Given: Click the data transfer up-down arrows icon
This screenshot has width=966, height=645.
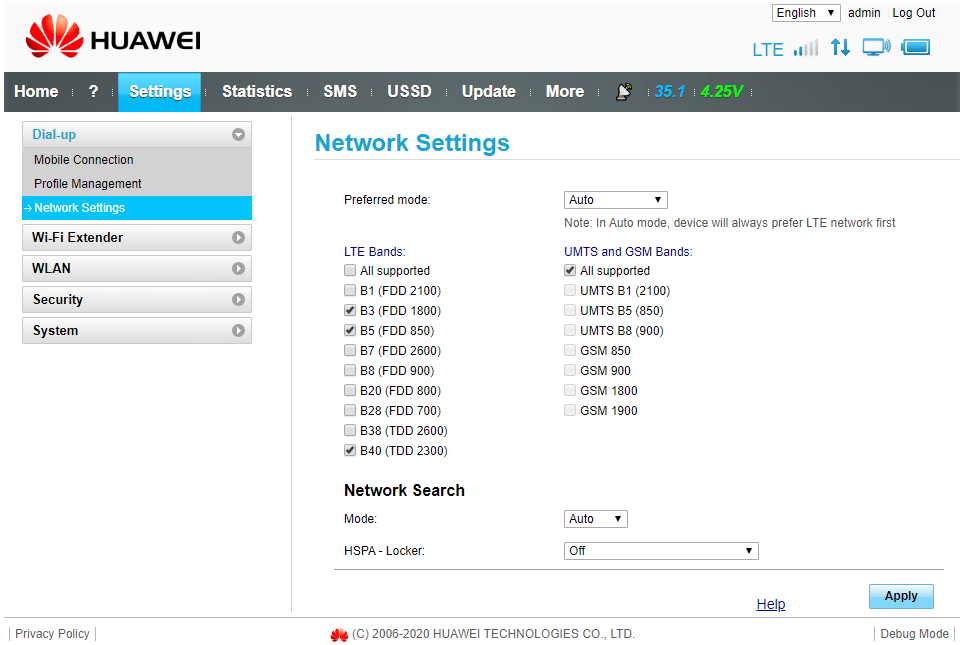Looking at the screenshot, I should tap(840, 47).
